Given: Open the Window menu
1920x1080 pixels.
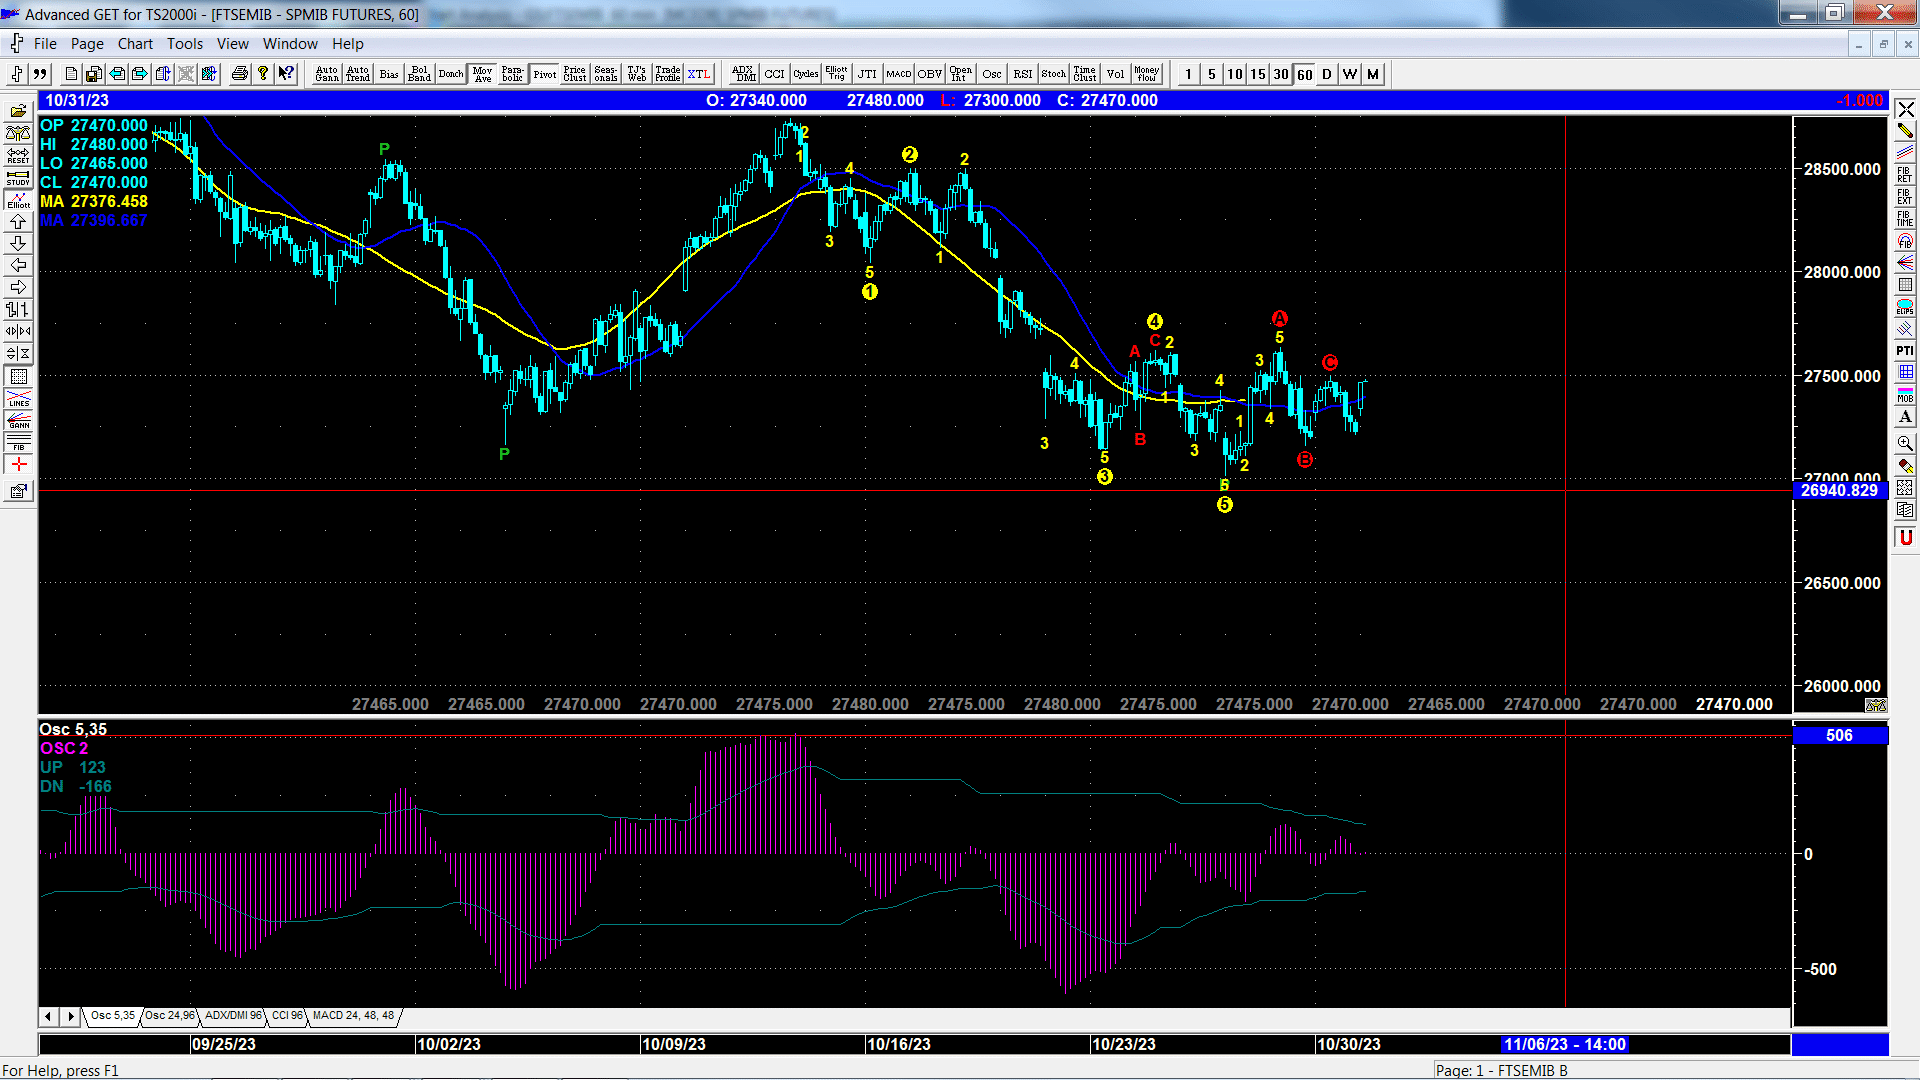Looking at the screenshot, I should click(x=290, y=44).
